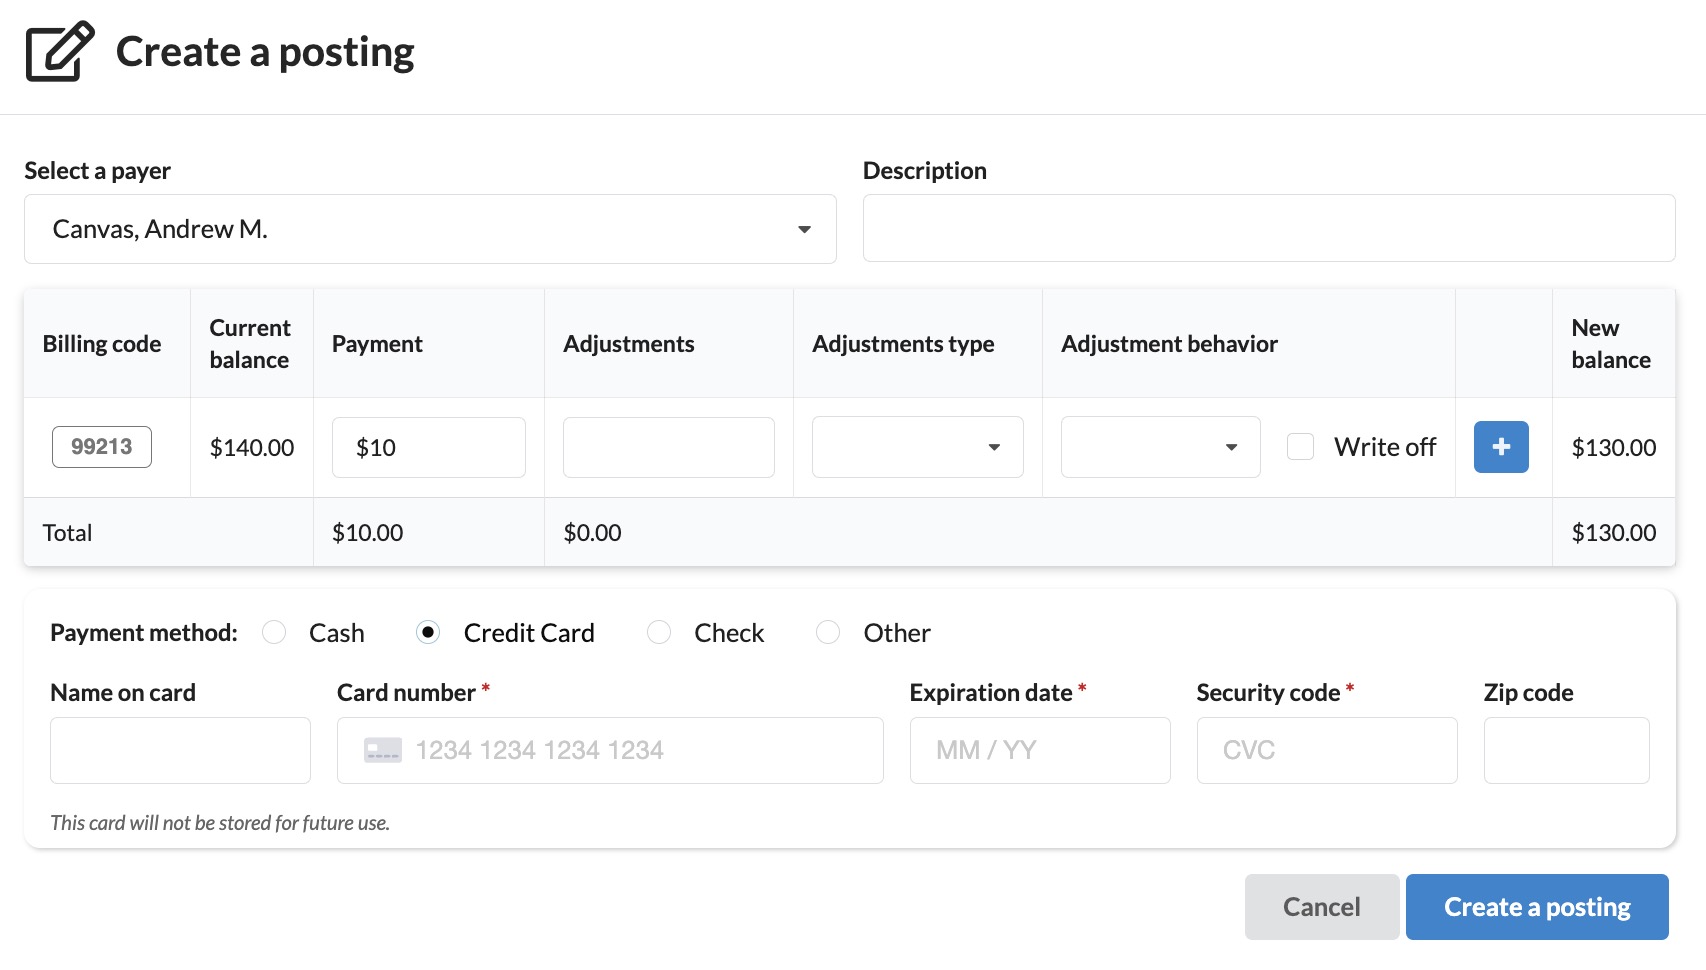This screenshot has height=970, width=1706.
Task: Click the Create a posting button
Action: coord(1536,907)
